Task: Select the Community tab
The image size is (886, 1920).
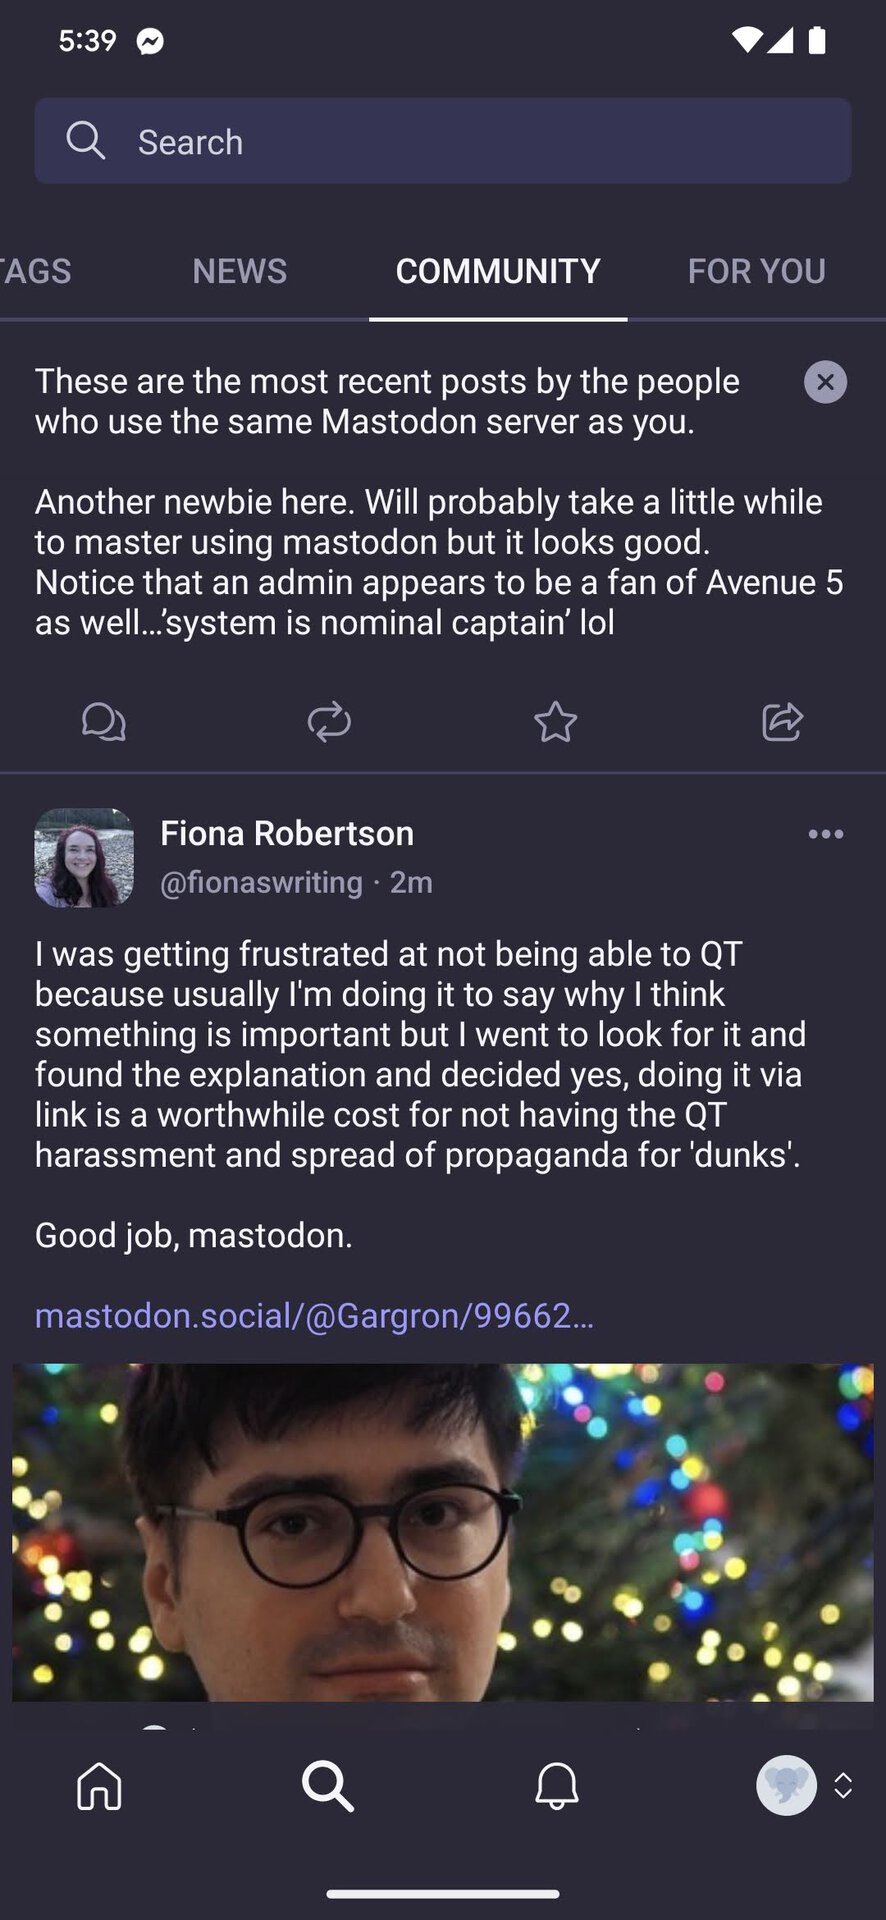Action: point(498,271)
